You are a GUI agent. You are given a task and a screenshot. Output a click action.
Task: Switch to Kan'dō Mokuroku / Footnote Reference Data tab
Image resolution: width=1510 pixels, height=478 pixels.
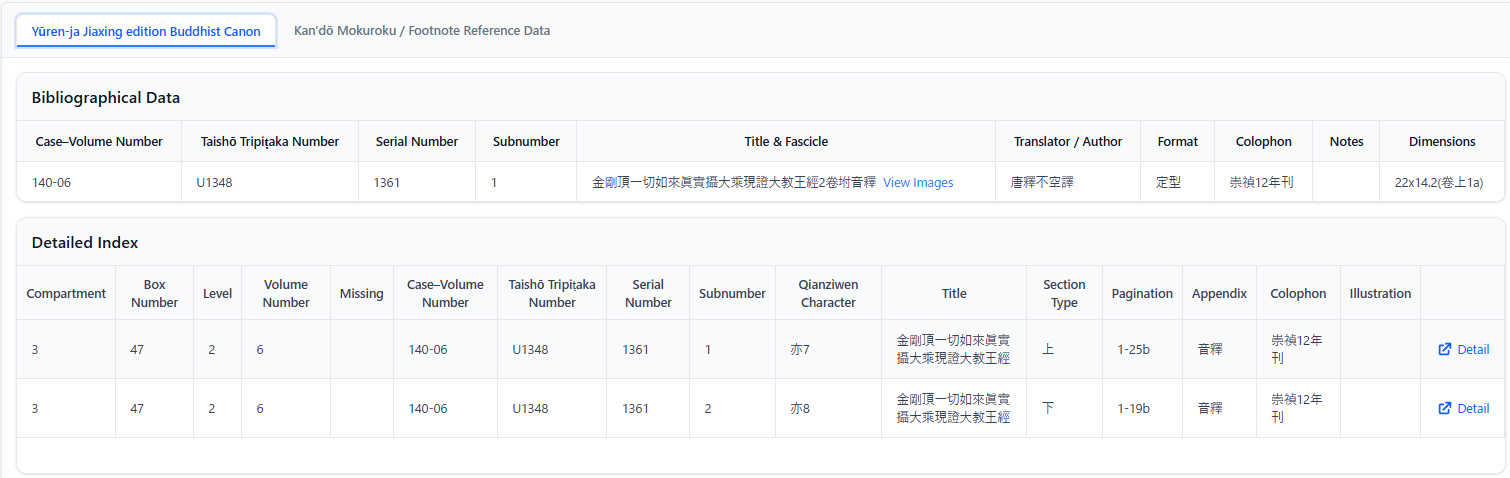coord(421,31)
